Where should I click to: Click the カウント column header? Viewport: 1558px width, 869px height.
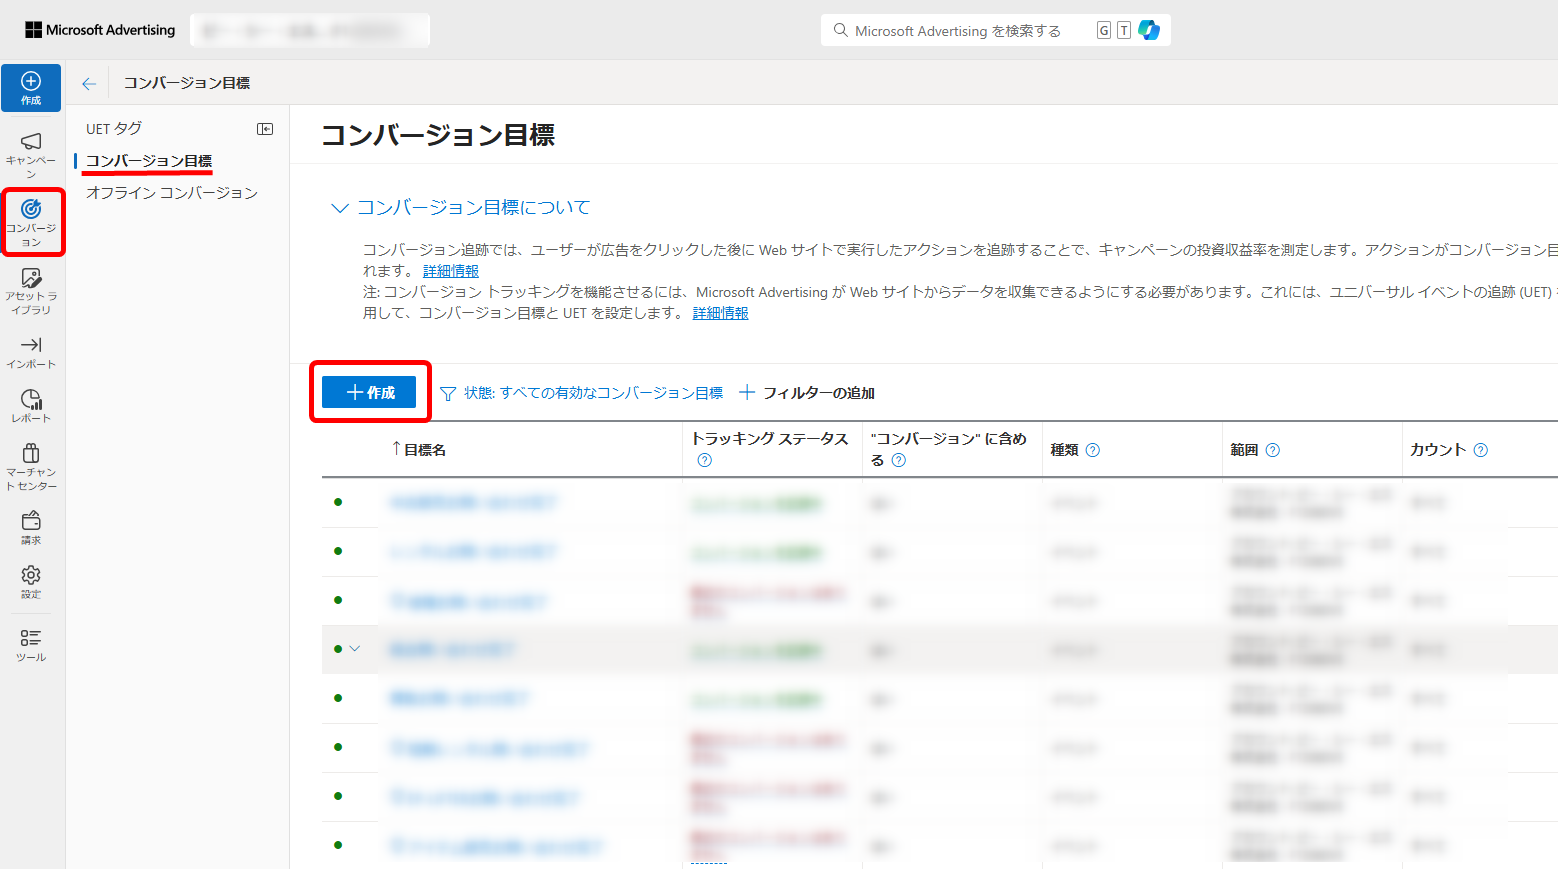pyautogui.click(x=1438, y=450)
